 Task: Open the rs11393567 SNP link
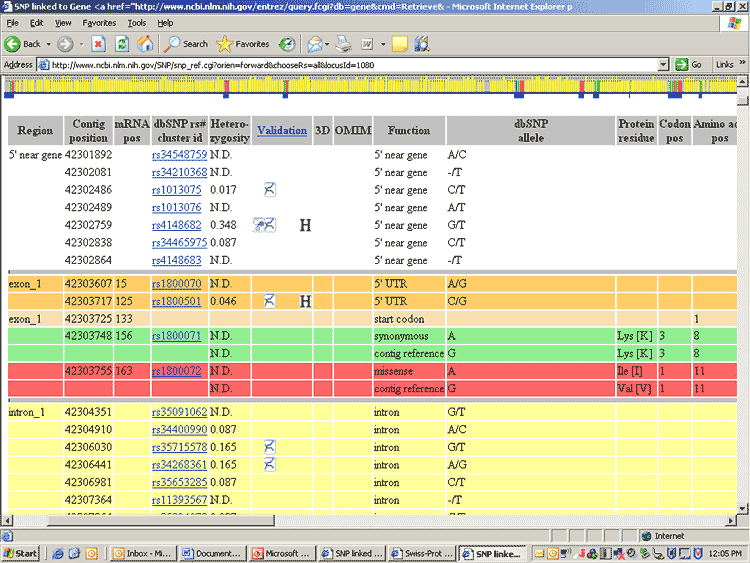coord(179,500)
